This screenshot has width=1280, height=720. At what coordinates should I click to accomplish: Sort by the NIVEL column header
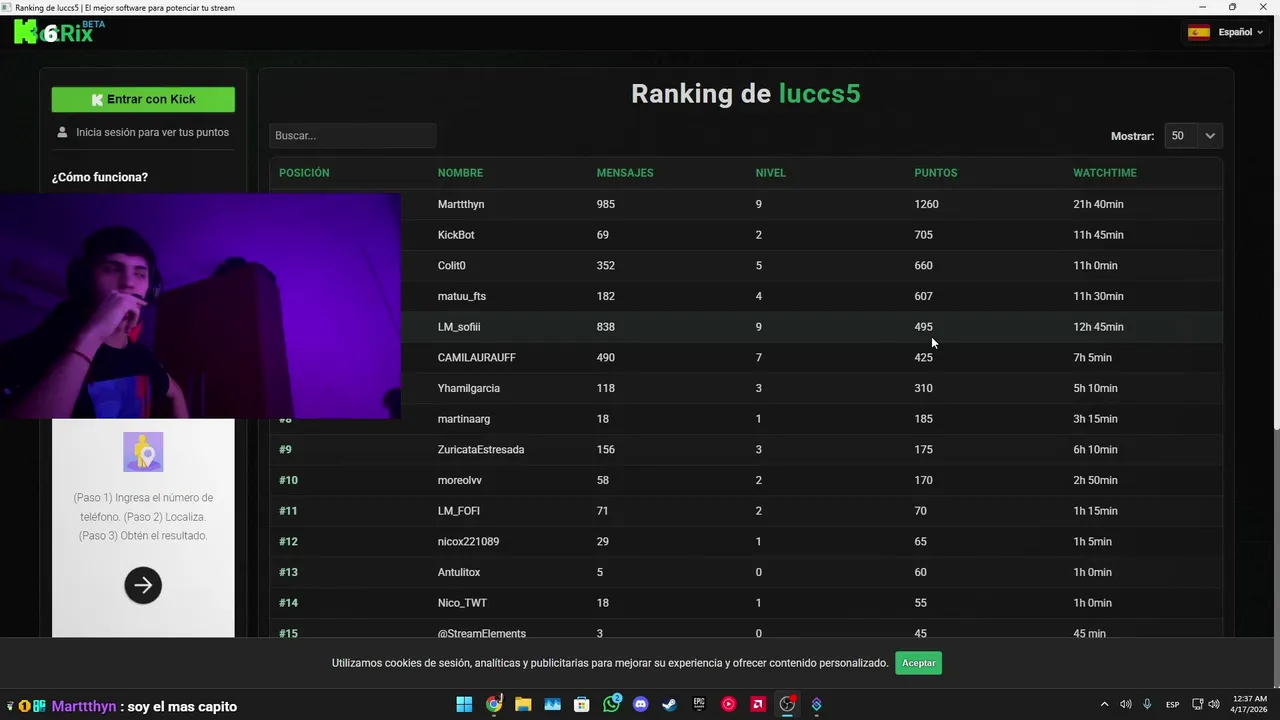pyautogui.click(x=770, y=173)
